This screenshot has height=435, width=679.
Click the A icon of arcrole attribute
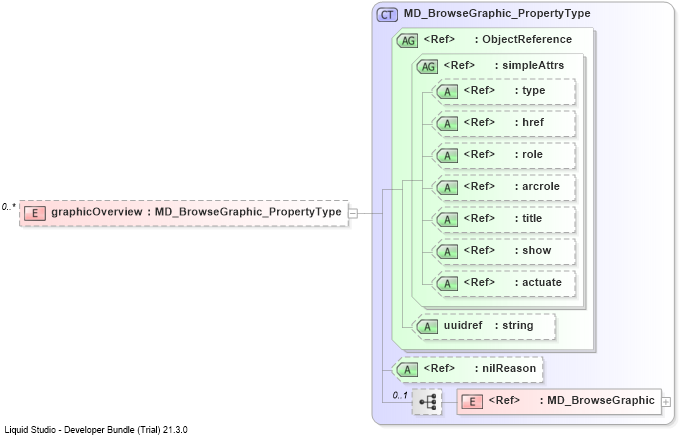pyautogui.click(x=447, y=188)
